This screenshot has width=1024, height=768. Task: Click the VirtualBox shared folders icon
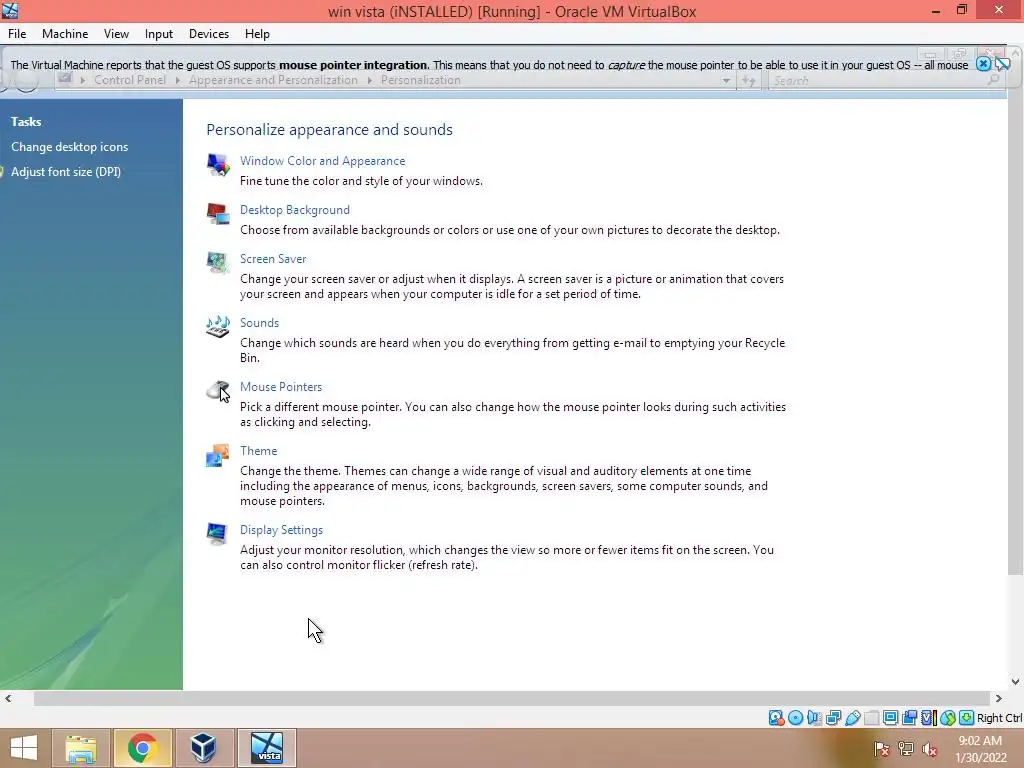pos(871,718)
